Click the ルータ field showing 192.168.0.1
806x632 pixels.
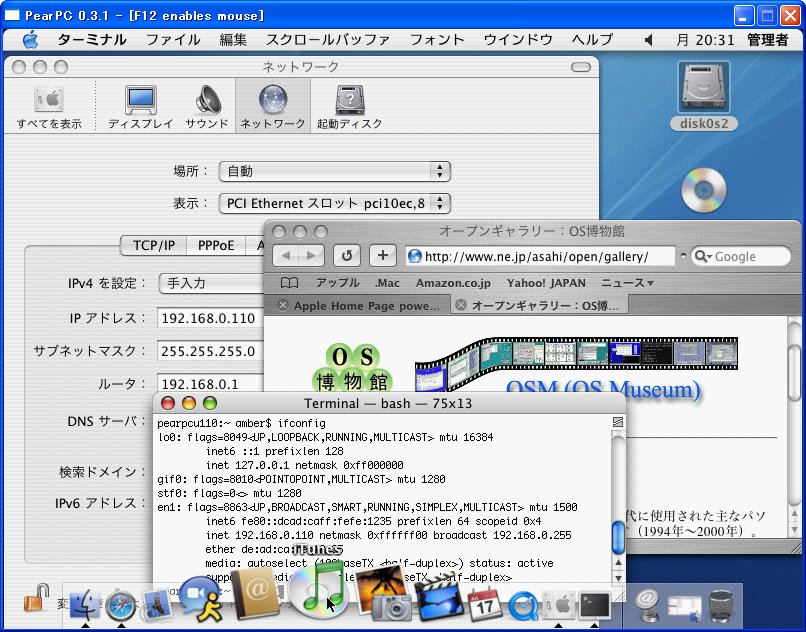point(210,384)
